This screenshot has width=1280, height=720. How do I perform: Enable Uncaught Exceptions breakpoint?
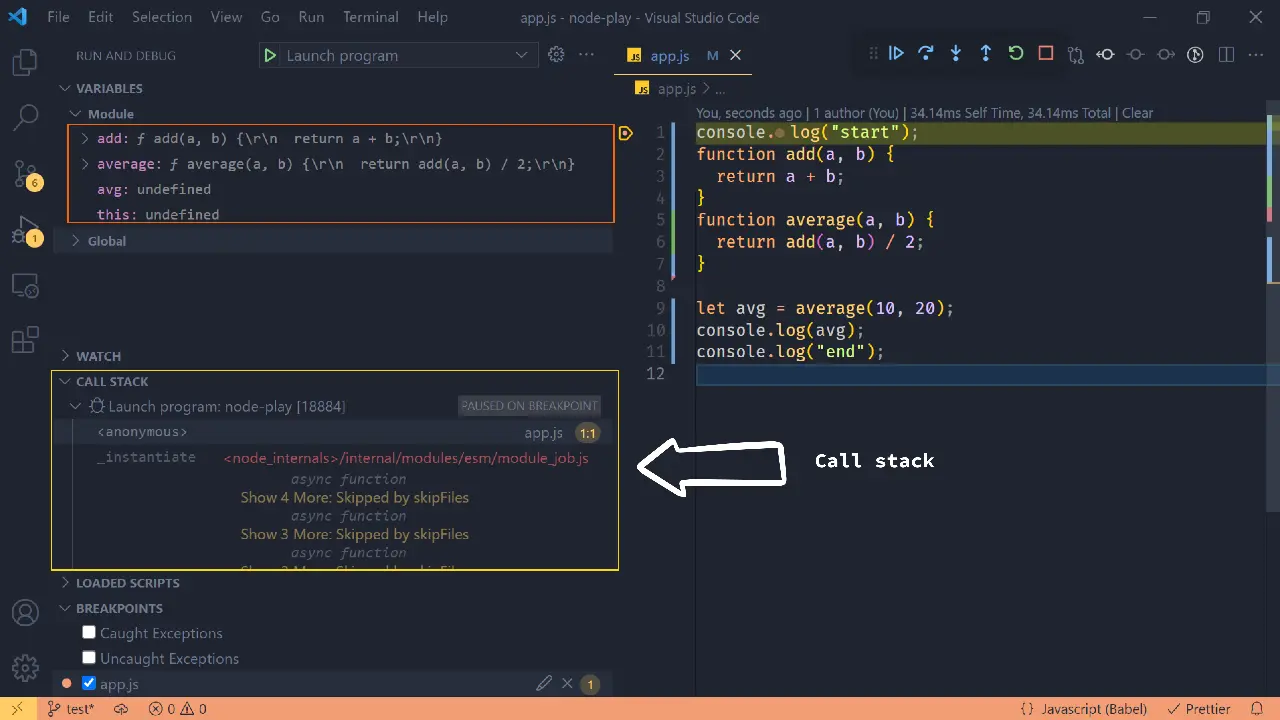[x=89, y=658]
